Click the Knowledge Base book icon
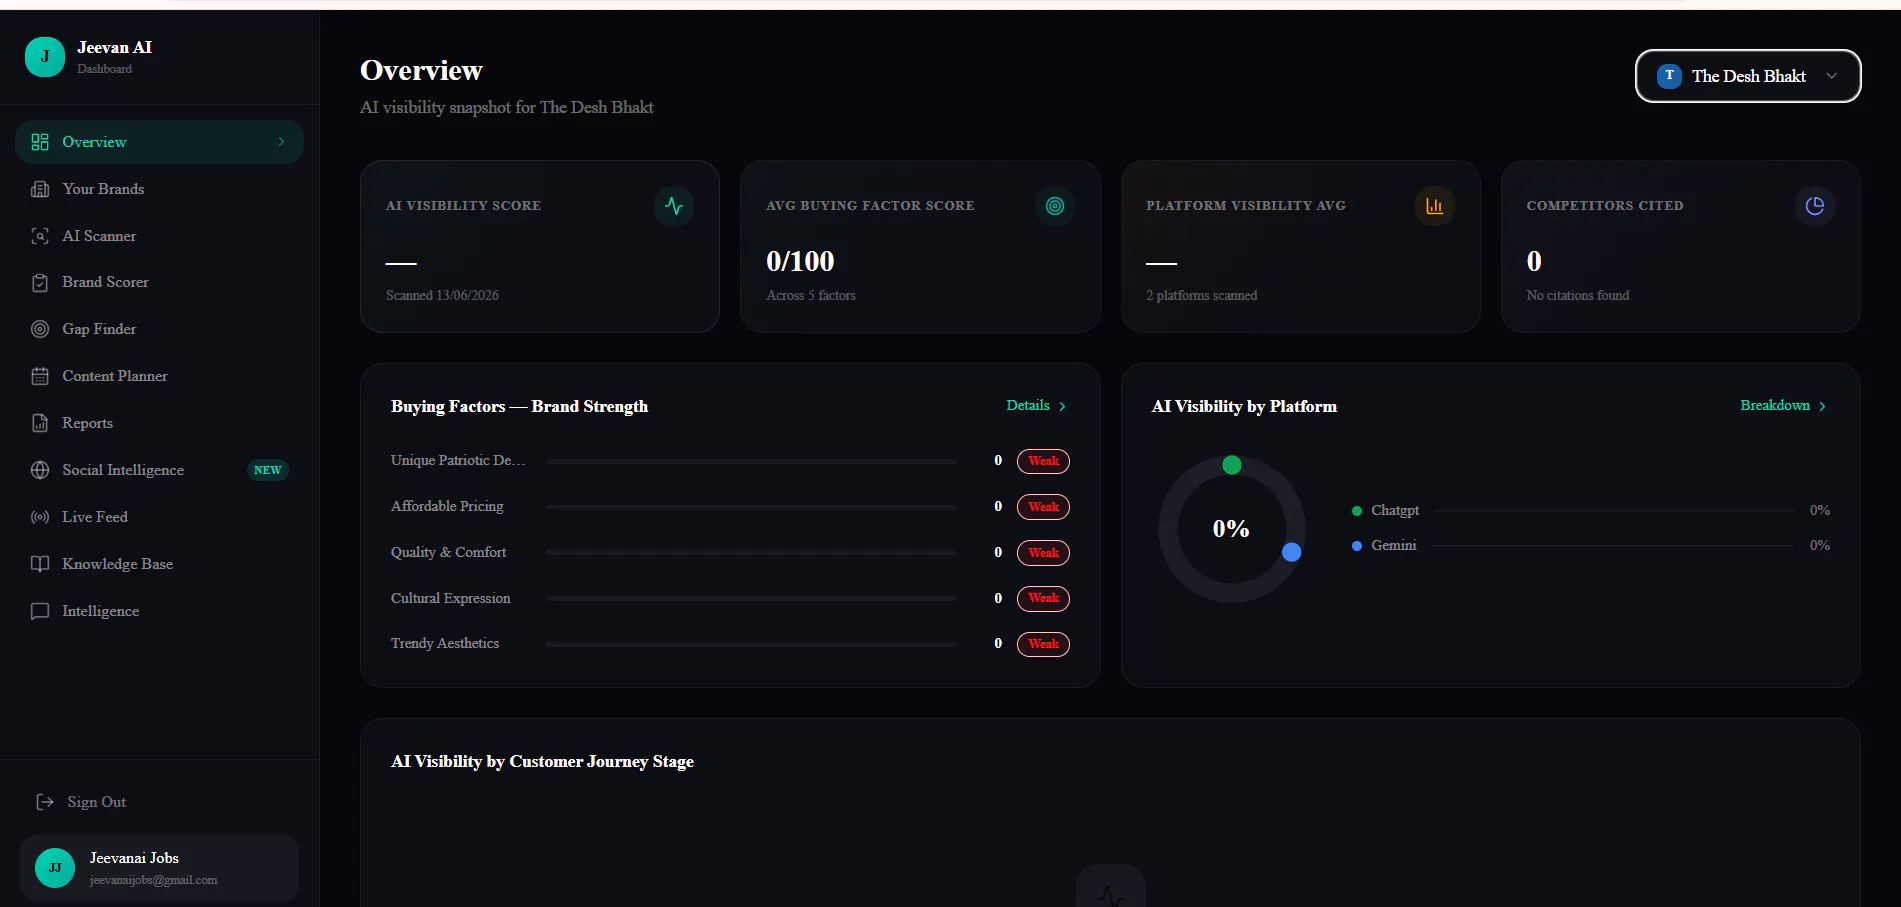 (x=40, y=564)
